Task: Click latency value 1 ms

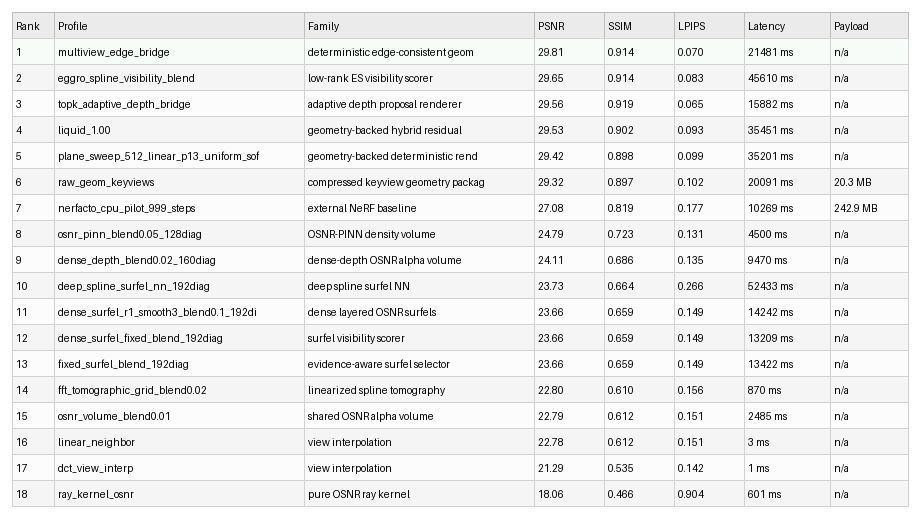Action: [758, 468]
